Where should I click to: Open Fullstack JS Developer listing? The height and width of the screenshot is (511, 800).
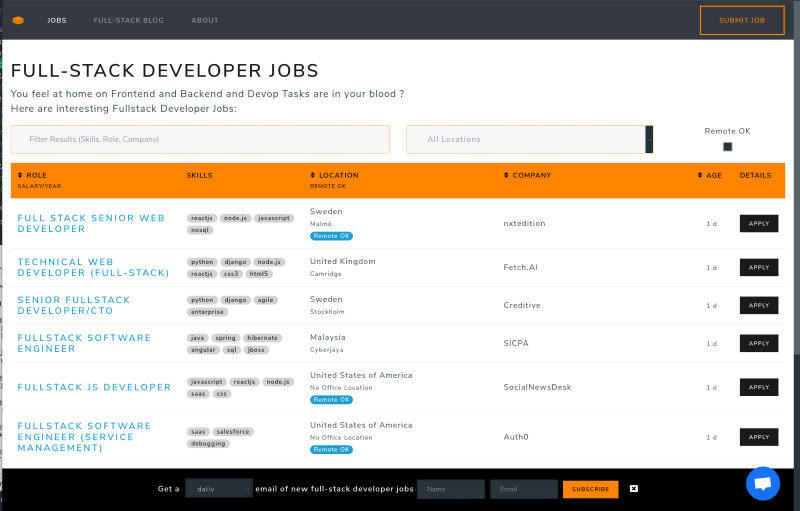tap(94, 387)
